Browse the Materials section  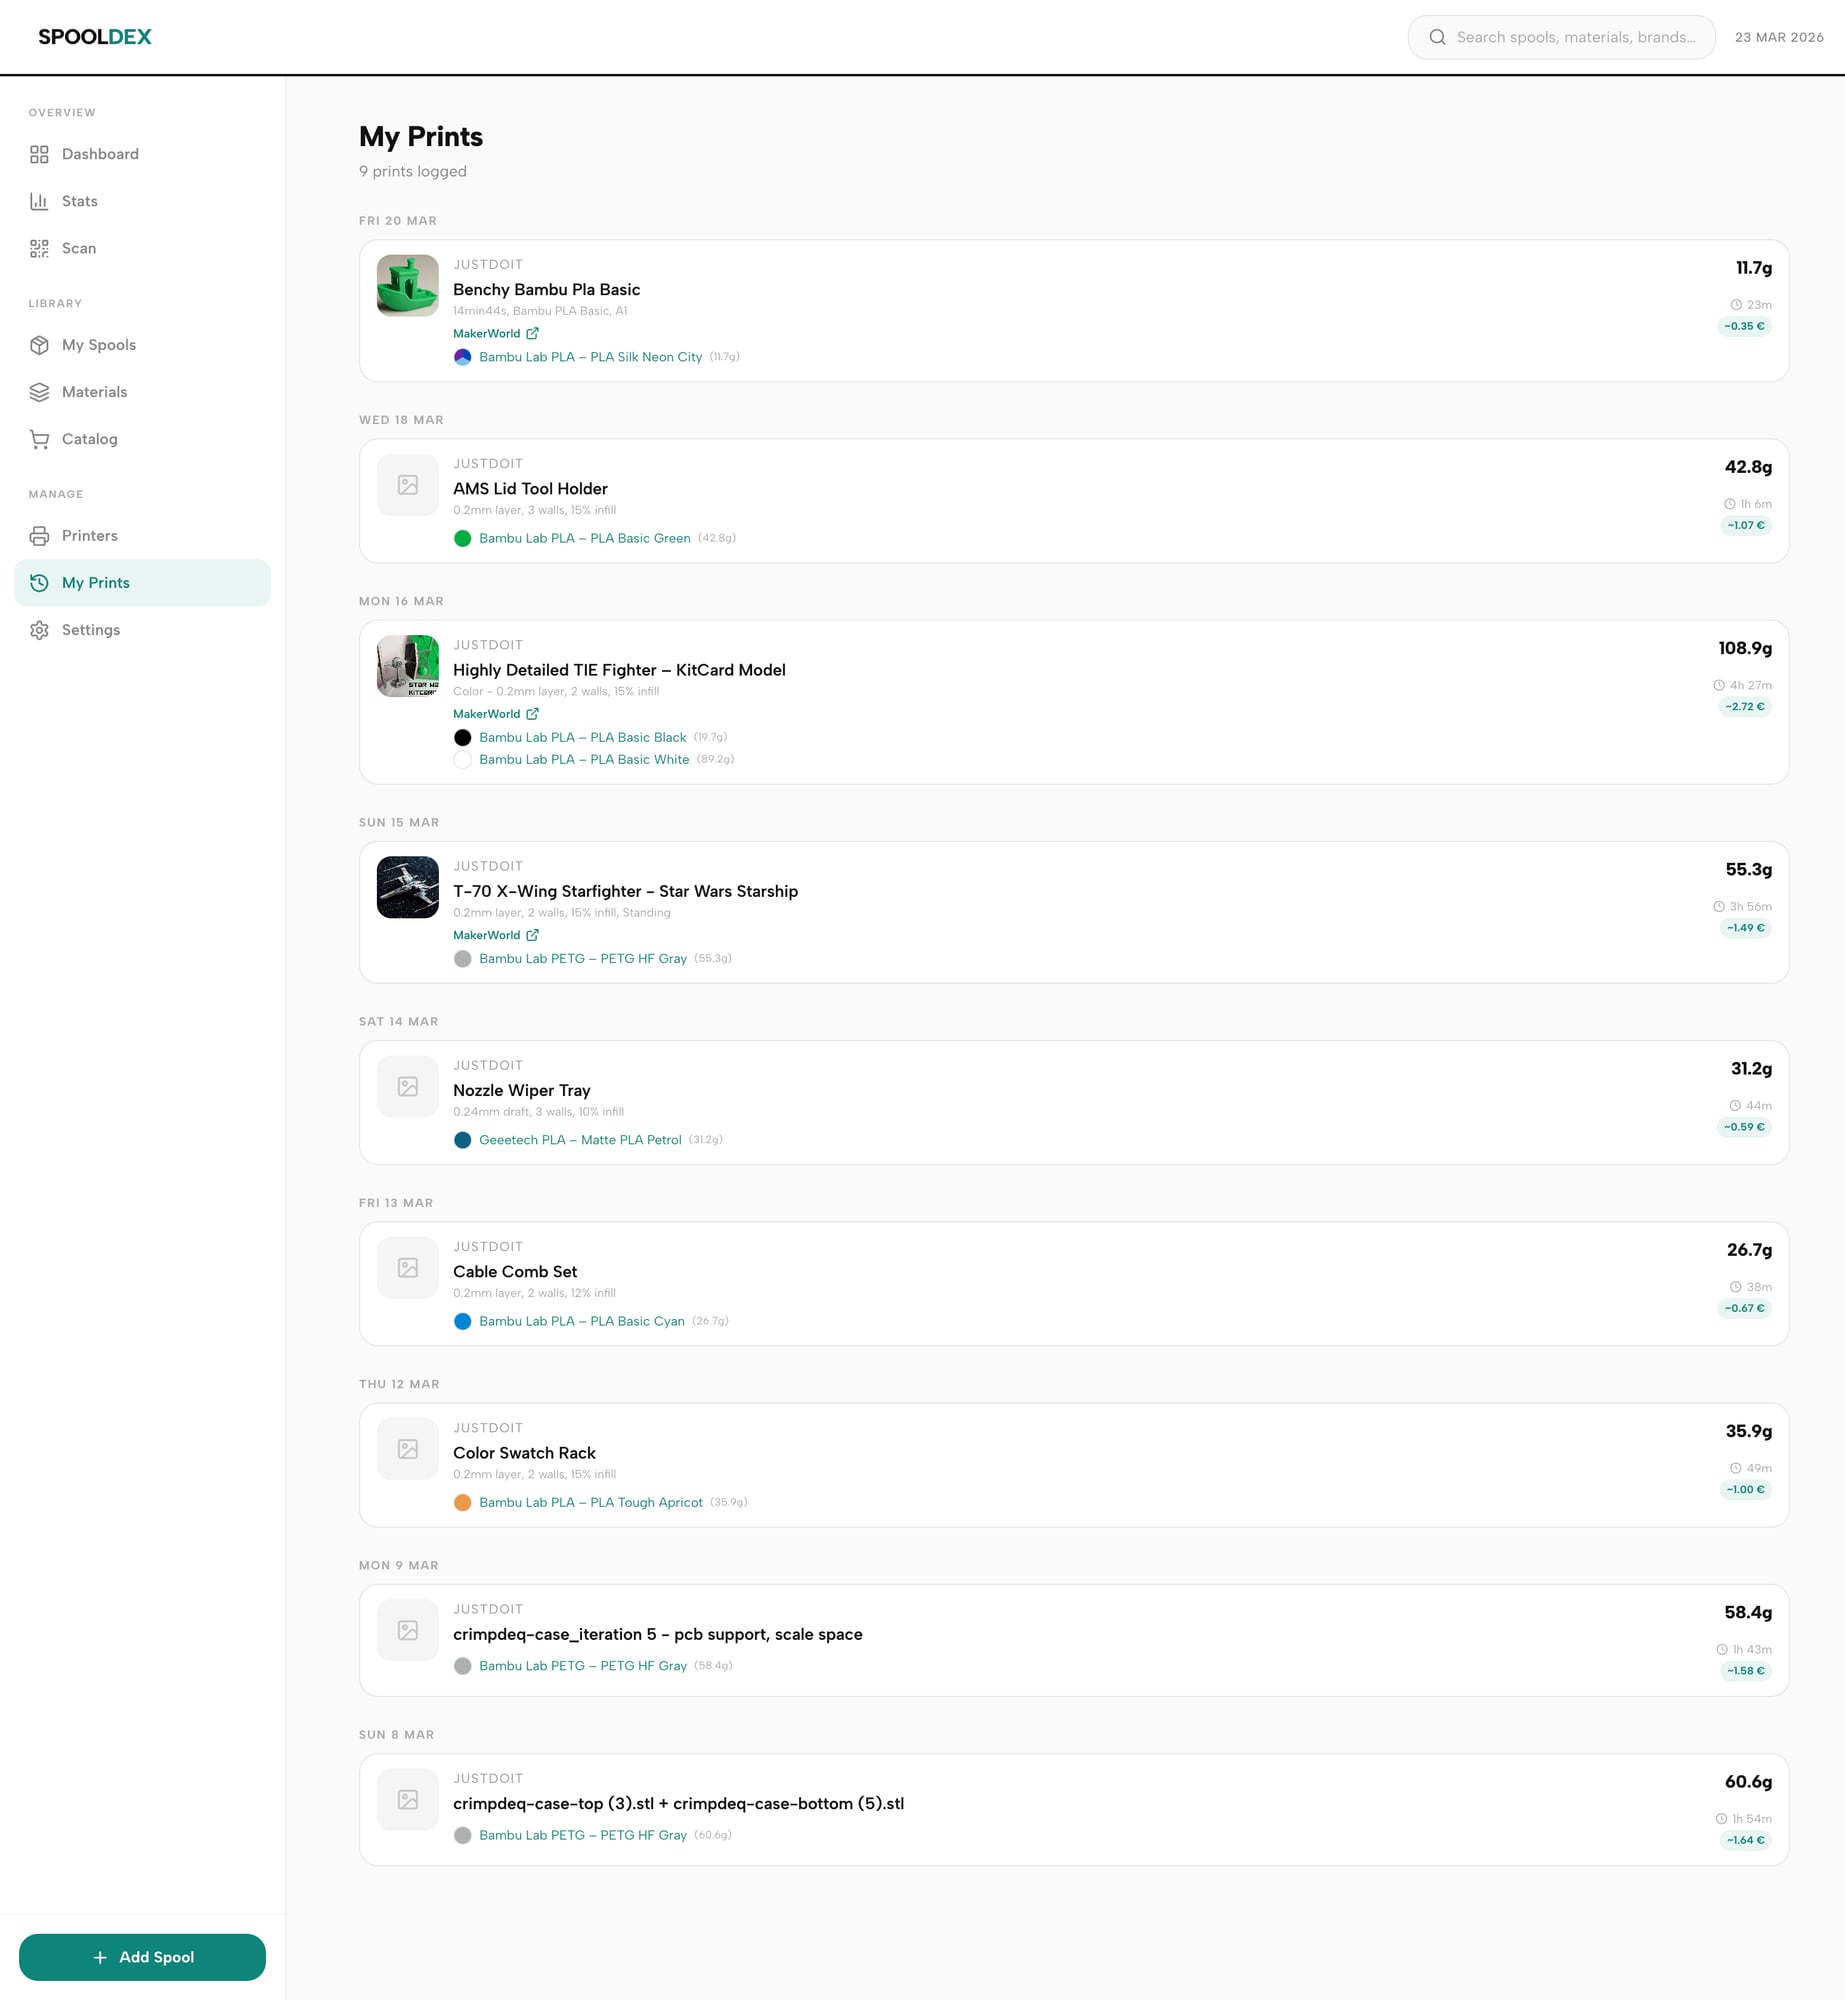[x=94, y=391]
